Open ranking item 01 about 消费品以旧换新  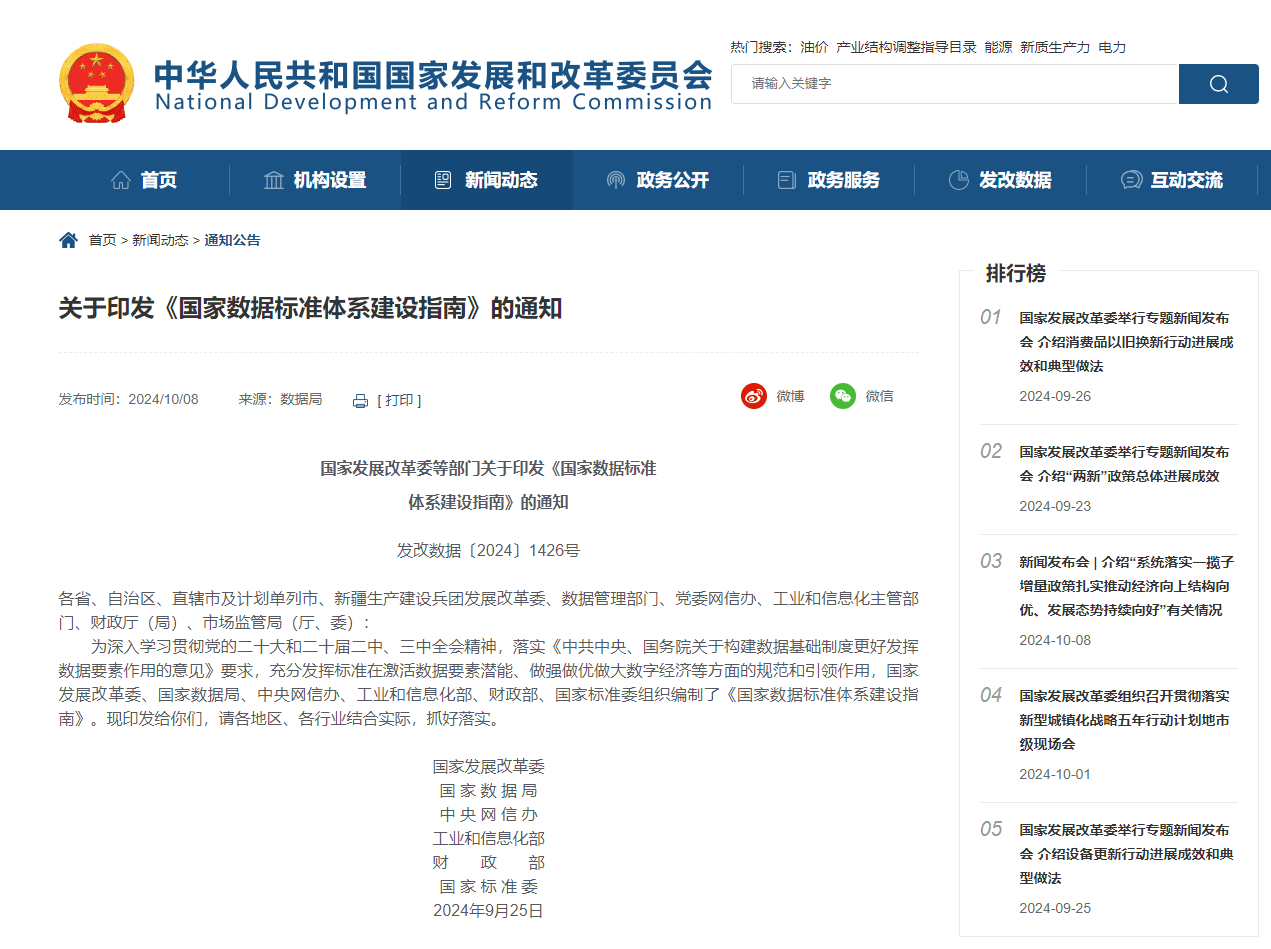(x=1126, y=342)
